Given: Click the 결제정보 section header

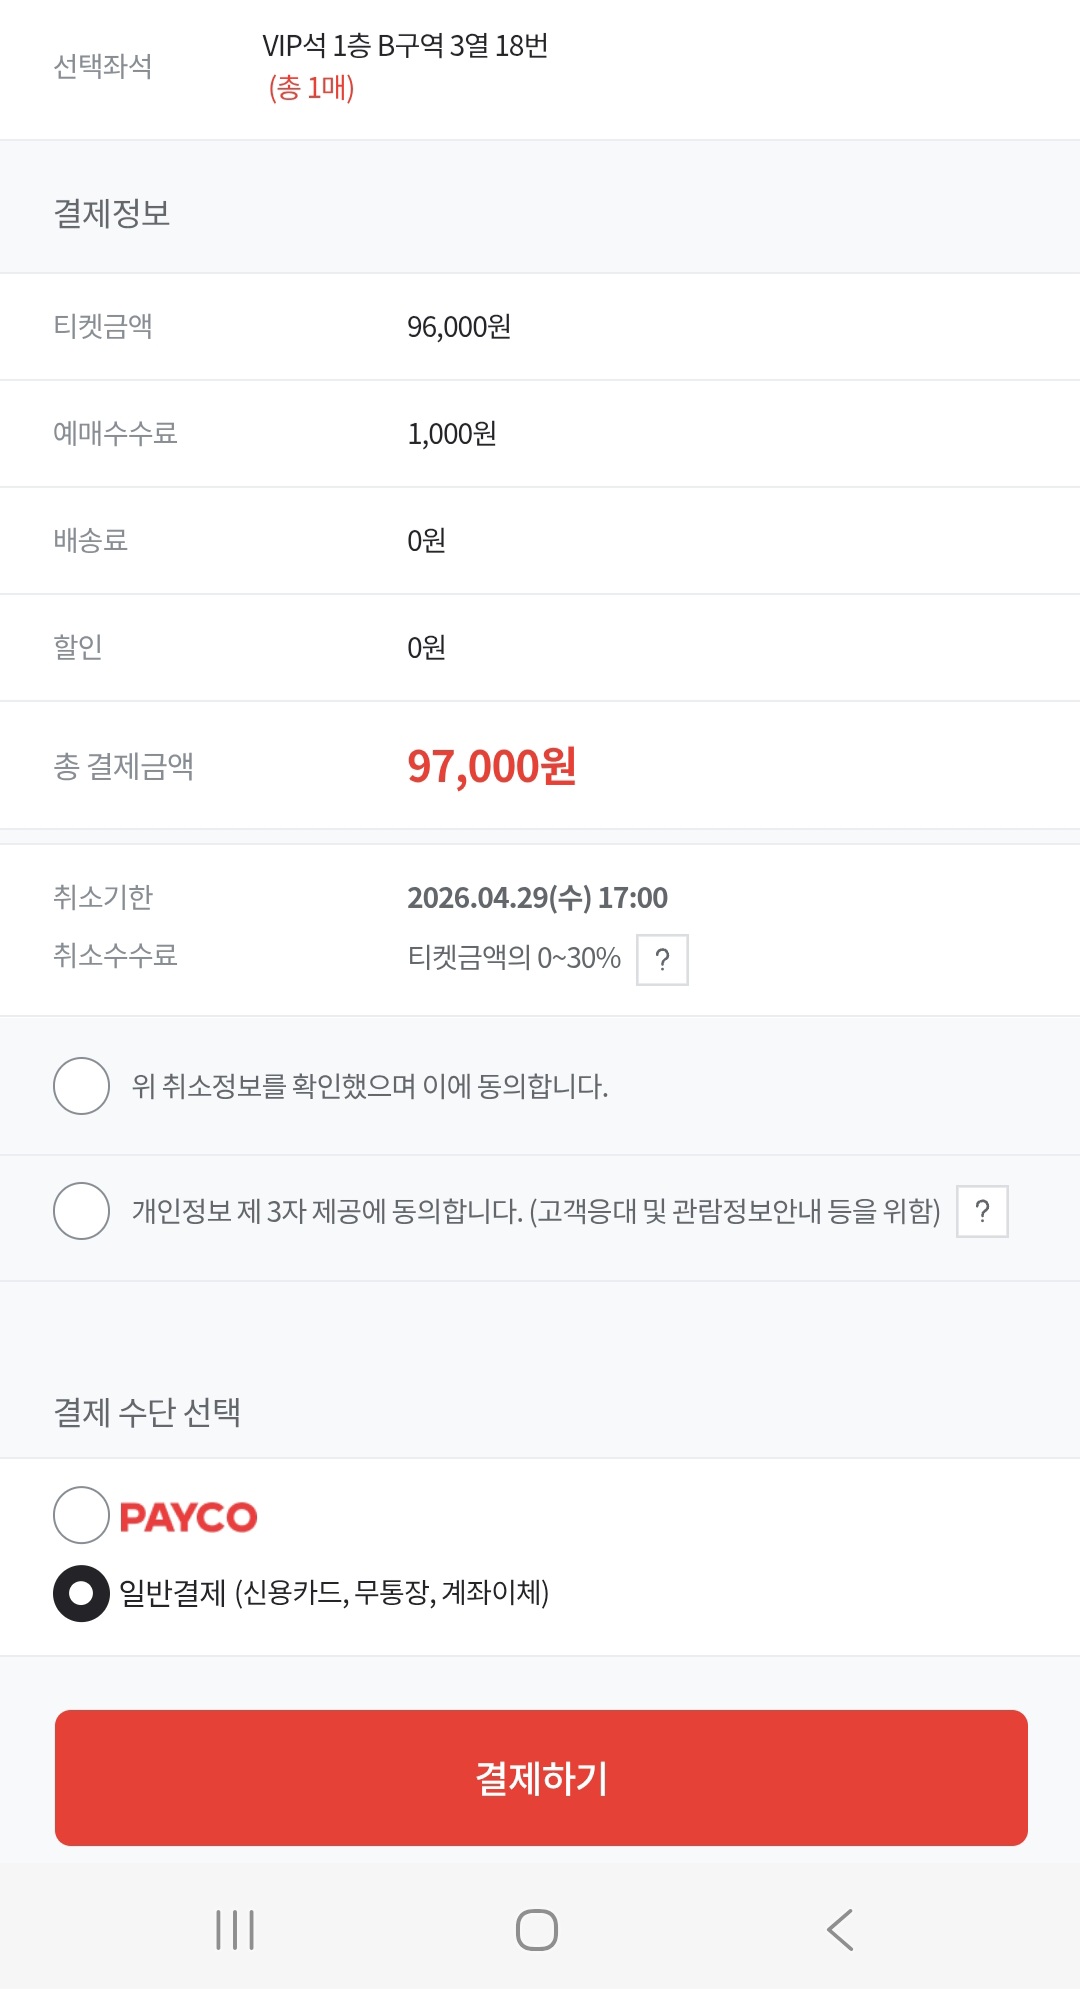Looking at the screenshot, I should click(x=112, y=213).
